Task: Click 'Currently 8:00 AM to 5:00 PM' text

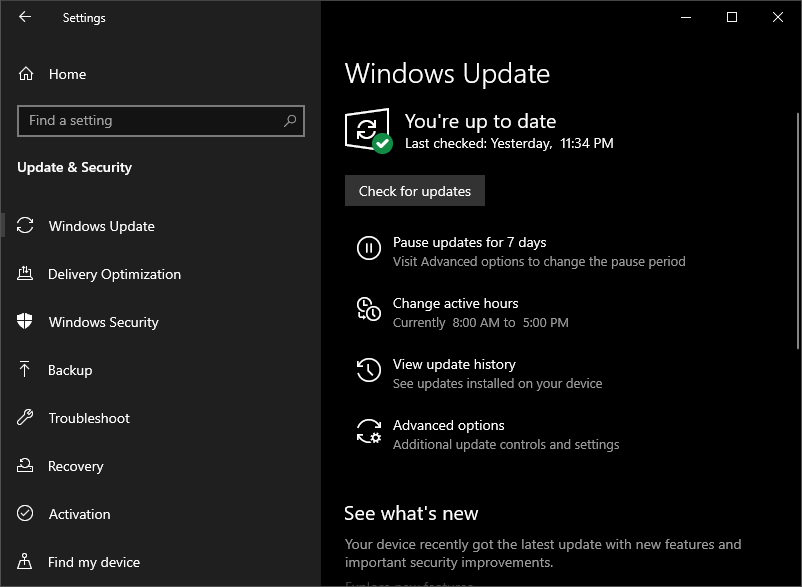Action: (x=481, y=323)
